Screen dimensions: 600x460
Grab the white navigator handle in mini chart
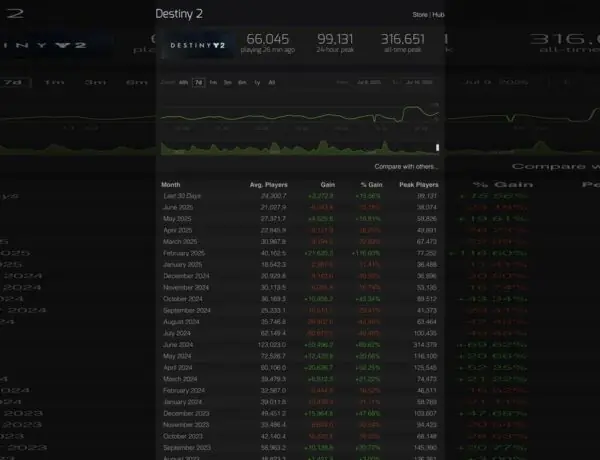tap(437, 147)
